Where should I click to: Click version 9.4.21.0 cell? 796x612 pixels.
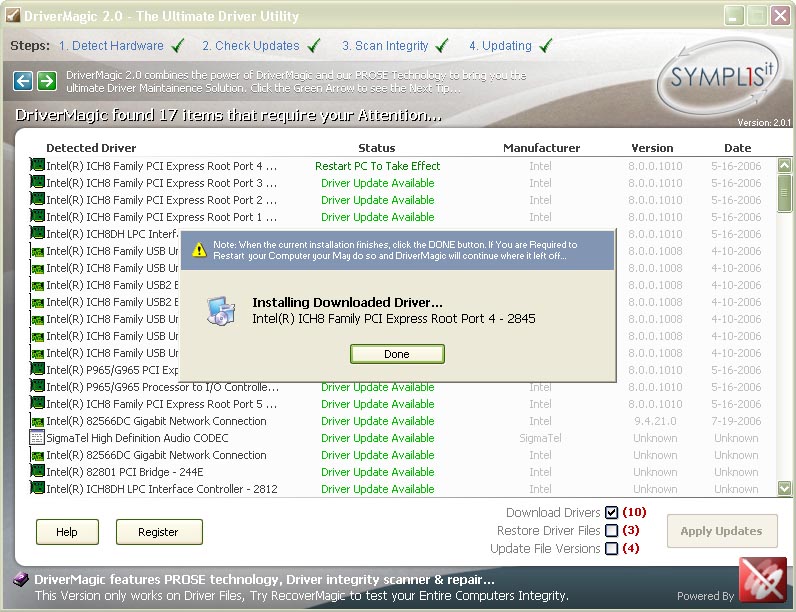click(655, 421)
